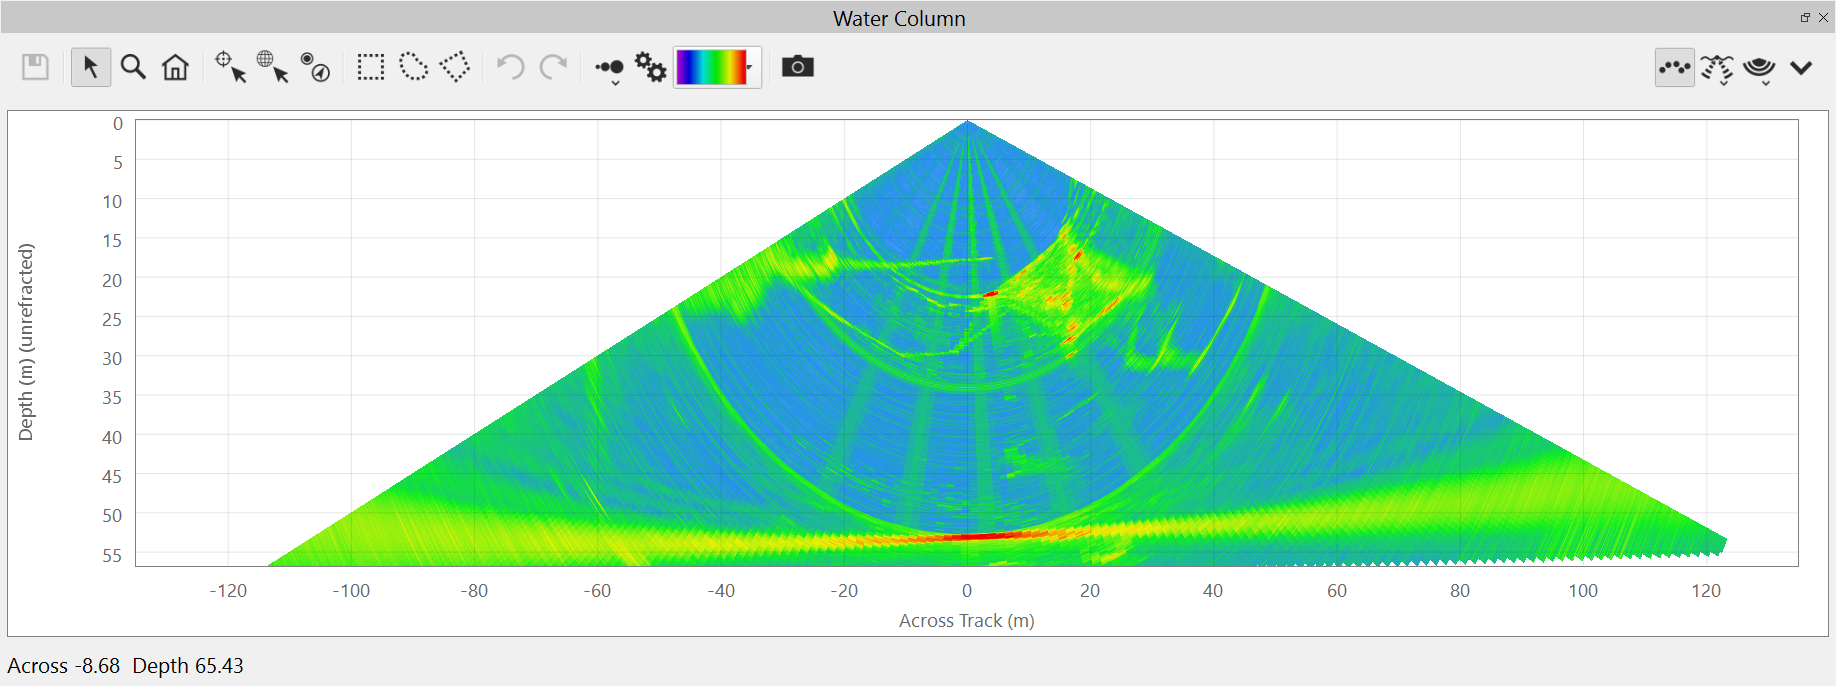Open the colormap rainbow dropdown
Screen dimensions: 1836x686
[x=718, y=67]
